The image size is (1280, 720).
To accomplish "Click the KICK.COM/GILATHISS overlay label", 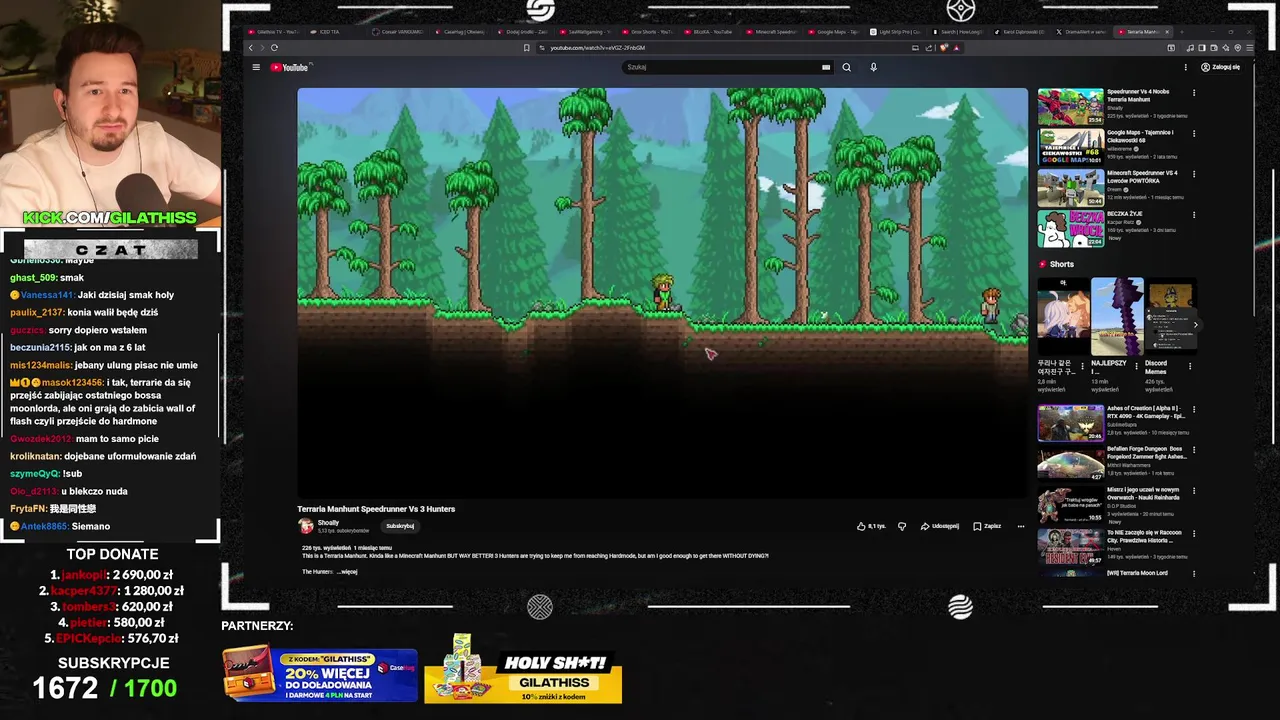I will point(110,218).
